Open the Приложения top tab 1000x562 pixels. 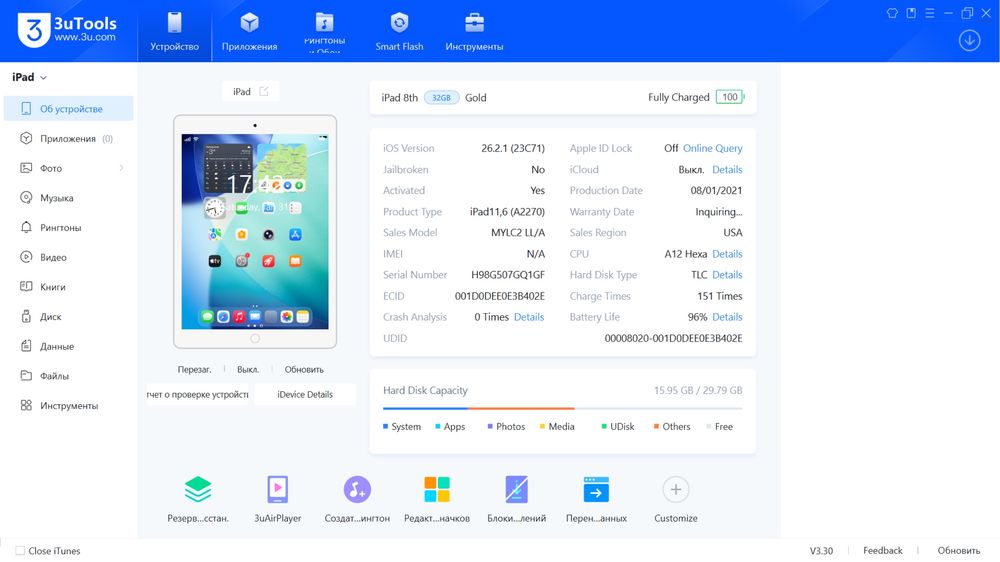click(249, 31)
